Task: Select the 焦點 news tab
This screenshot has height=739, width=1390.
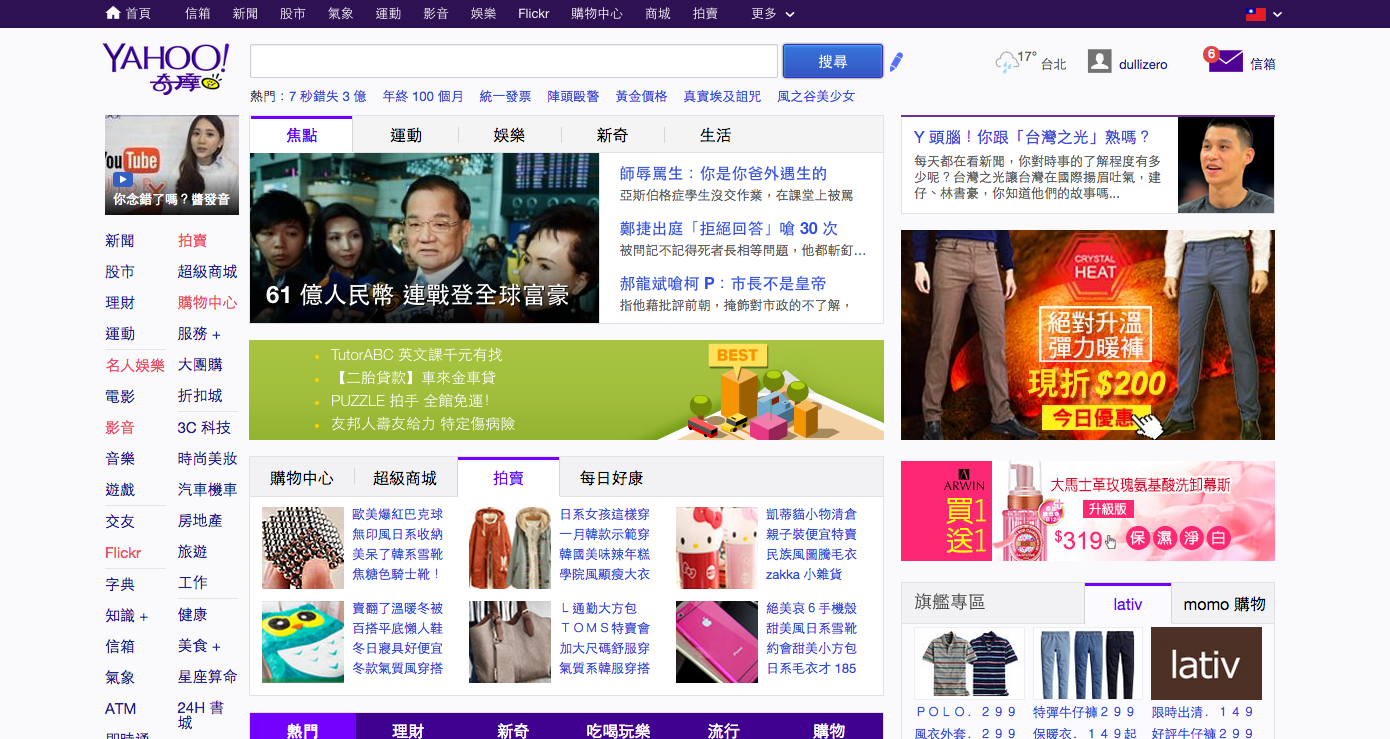Action: (x=302, y=135)
